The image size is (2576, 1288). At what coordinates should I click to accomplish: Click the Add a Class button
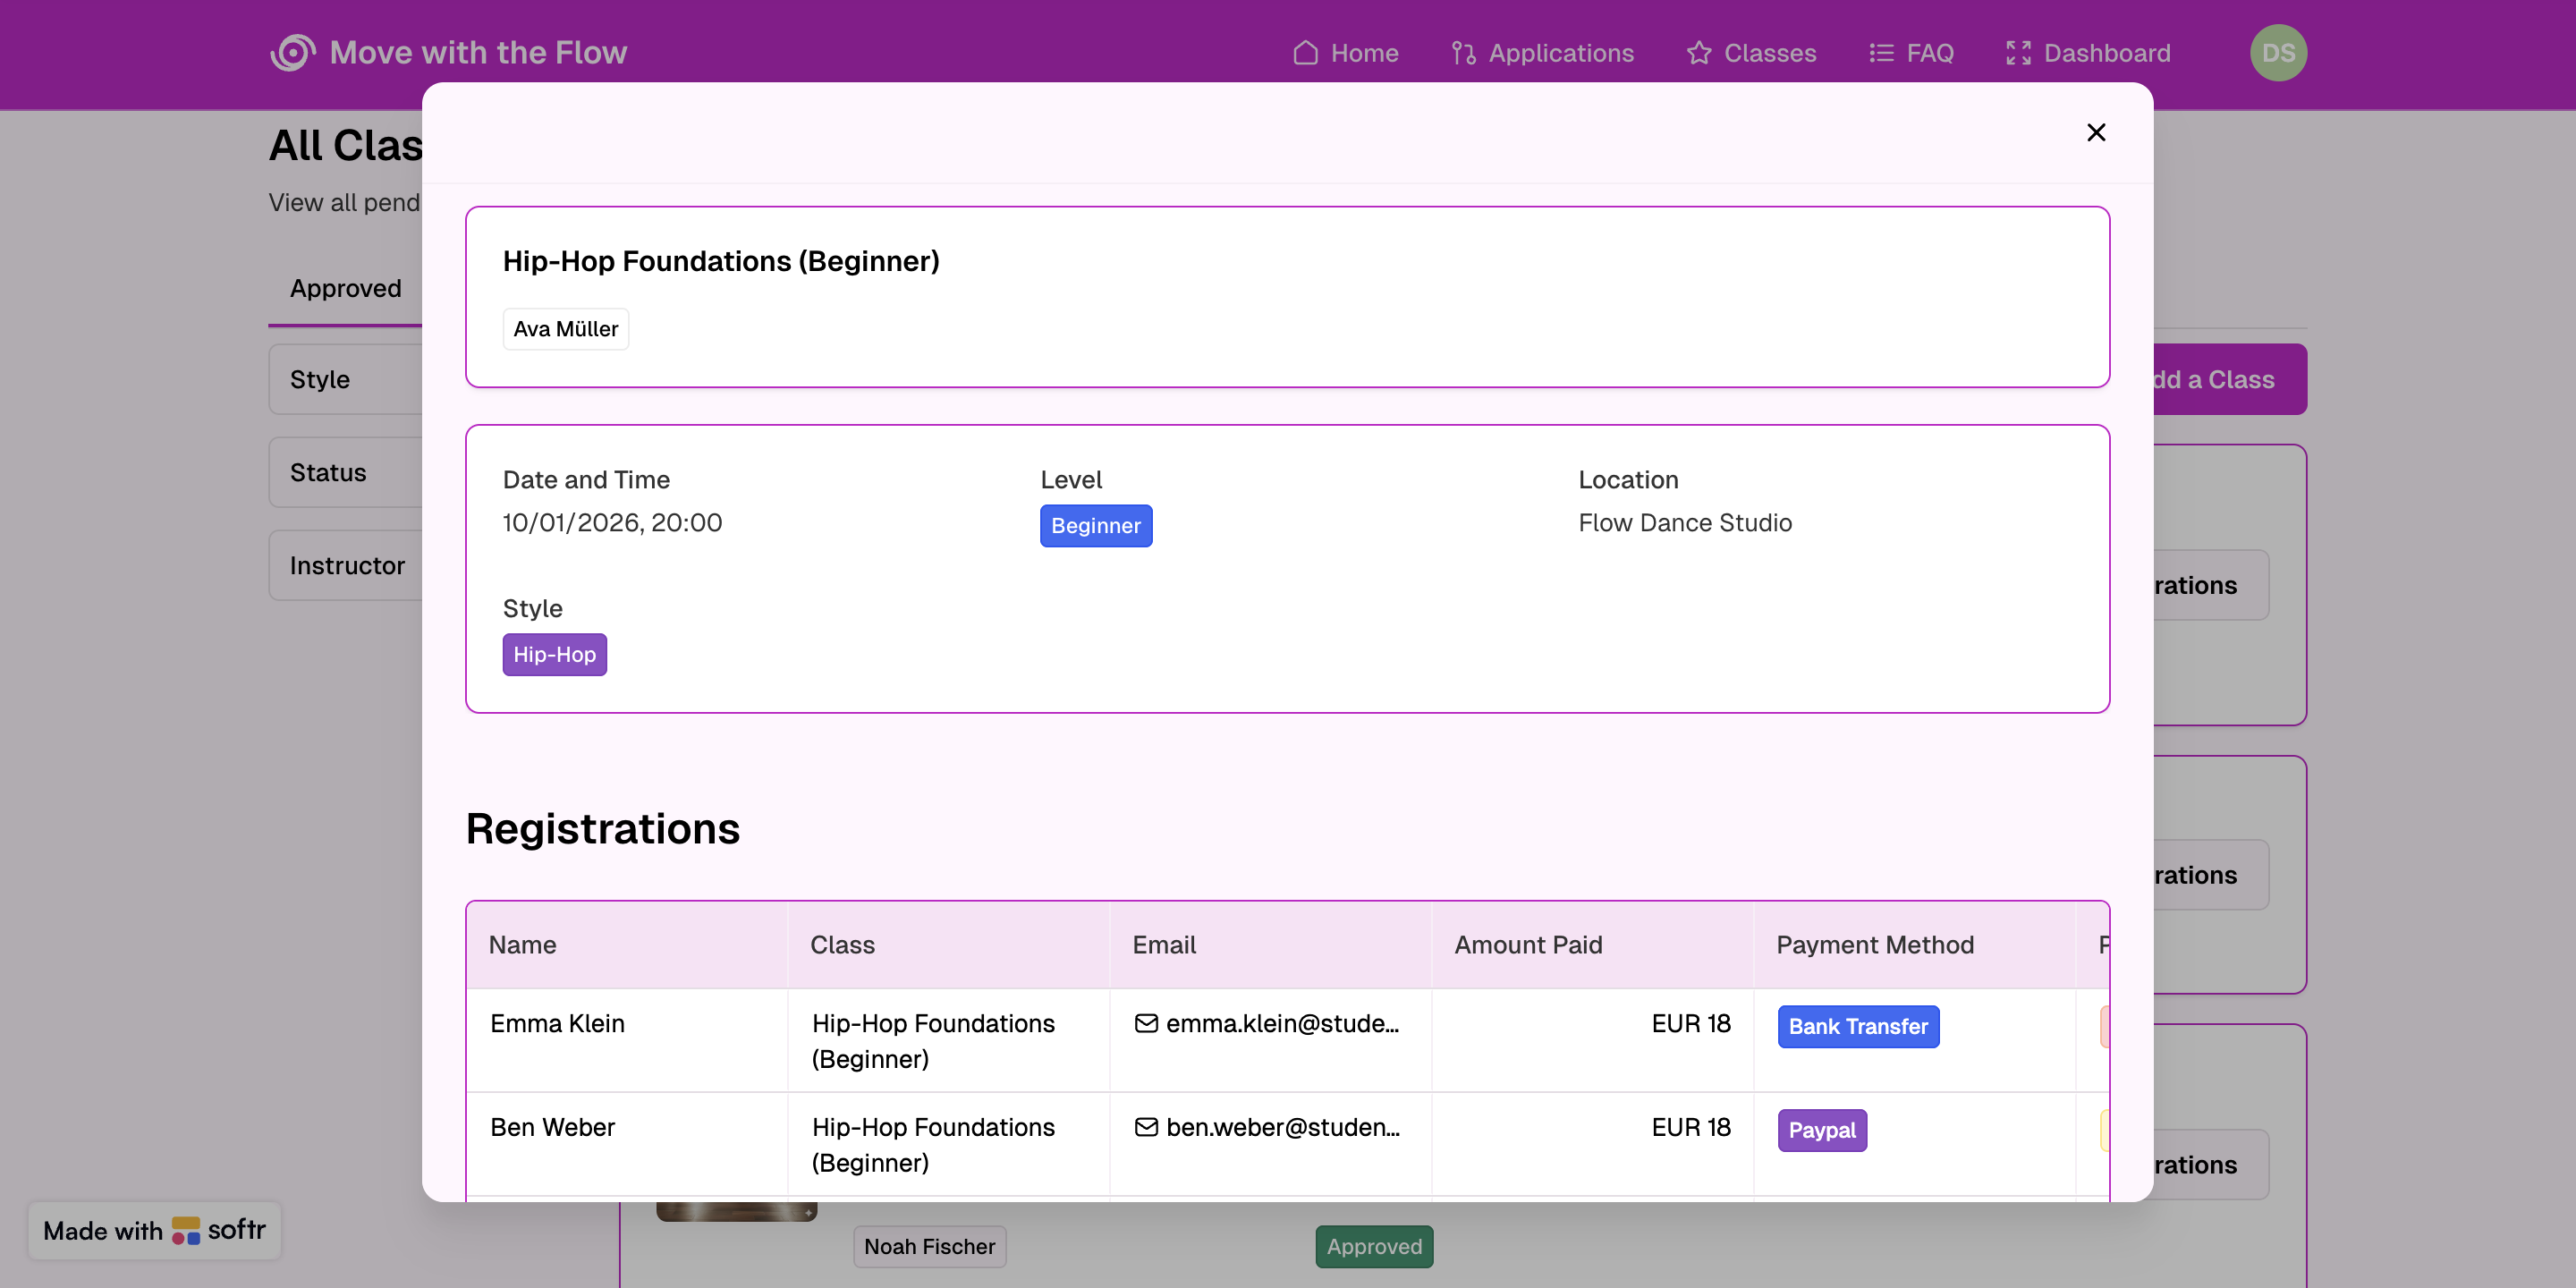2230,380
